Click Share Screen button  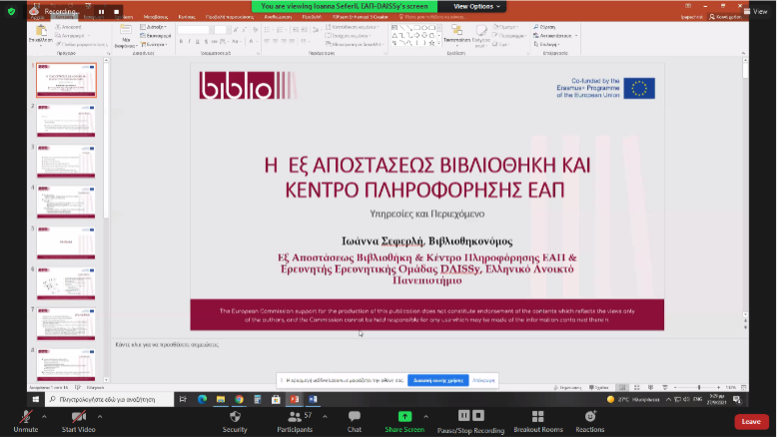click(405, 423)
